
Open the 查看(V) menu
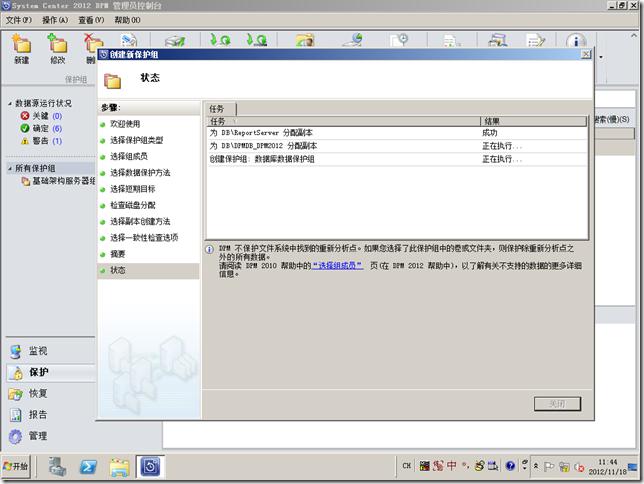(x=91, y=20)
